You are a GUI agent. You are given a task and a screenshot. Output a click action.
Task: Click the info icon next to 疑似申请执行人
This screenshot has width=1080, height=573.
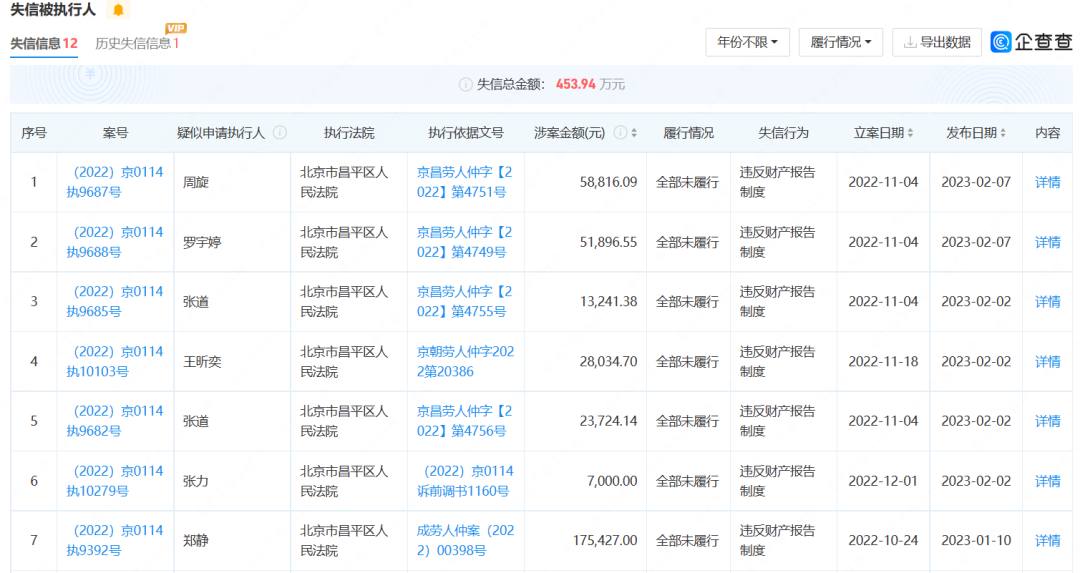coord(280,133)
